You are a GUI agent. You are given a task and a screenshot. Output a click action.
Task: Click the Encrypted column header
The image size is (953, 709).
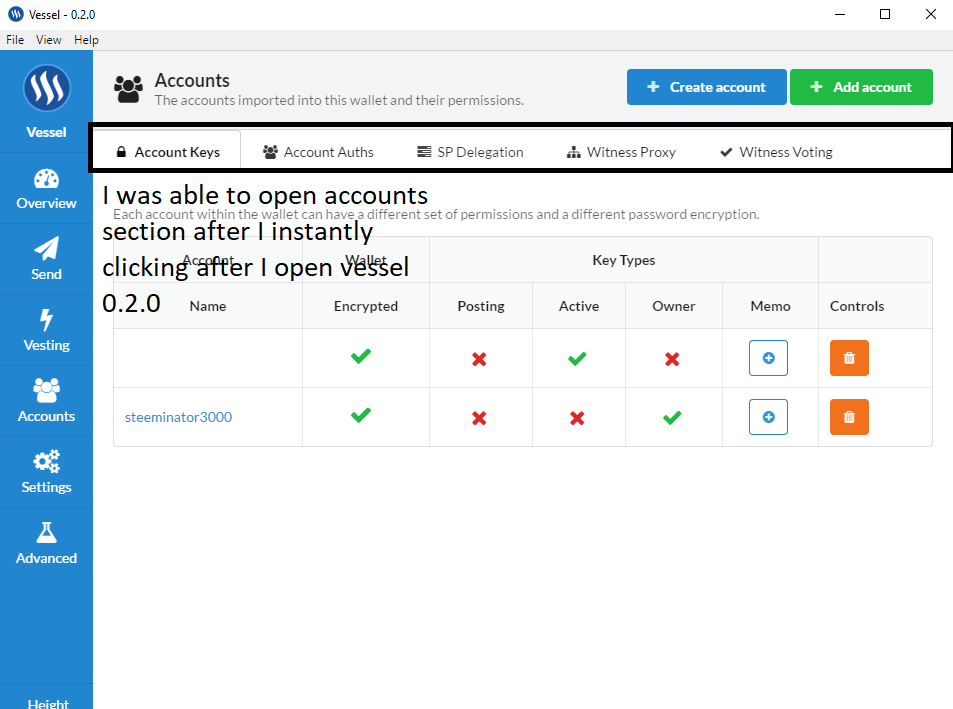click(366, 306)
